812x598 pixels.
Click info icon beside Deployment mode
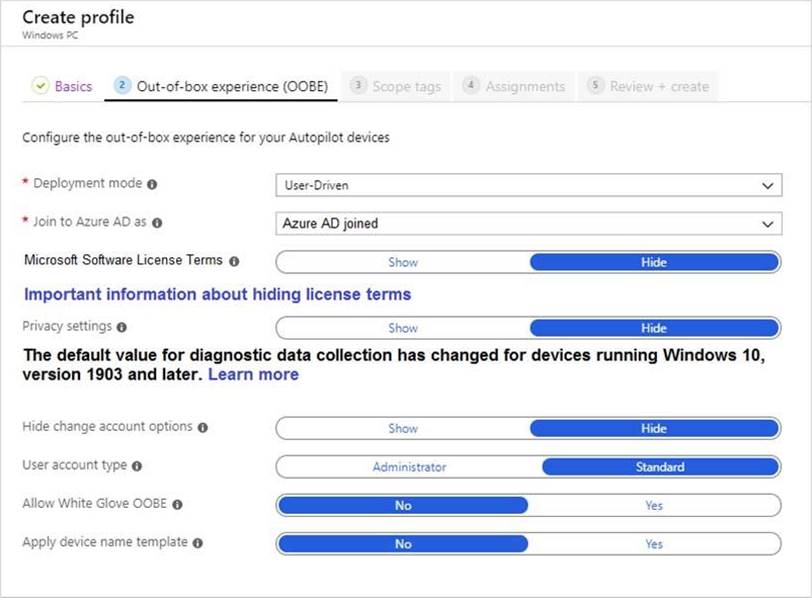point(152,184)
